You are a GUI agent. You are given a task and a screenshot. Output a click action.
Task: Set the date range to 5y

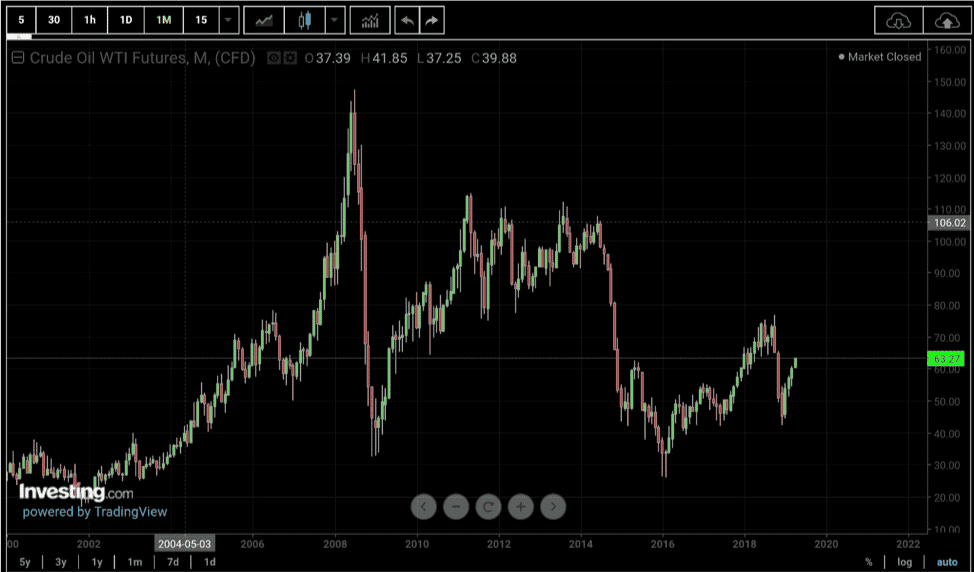click(25, 562)
